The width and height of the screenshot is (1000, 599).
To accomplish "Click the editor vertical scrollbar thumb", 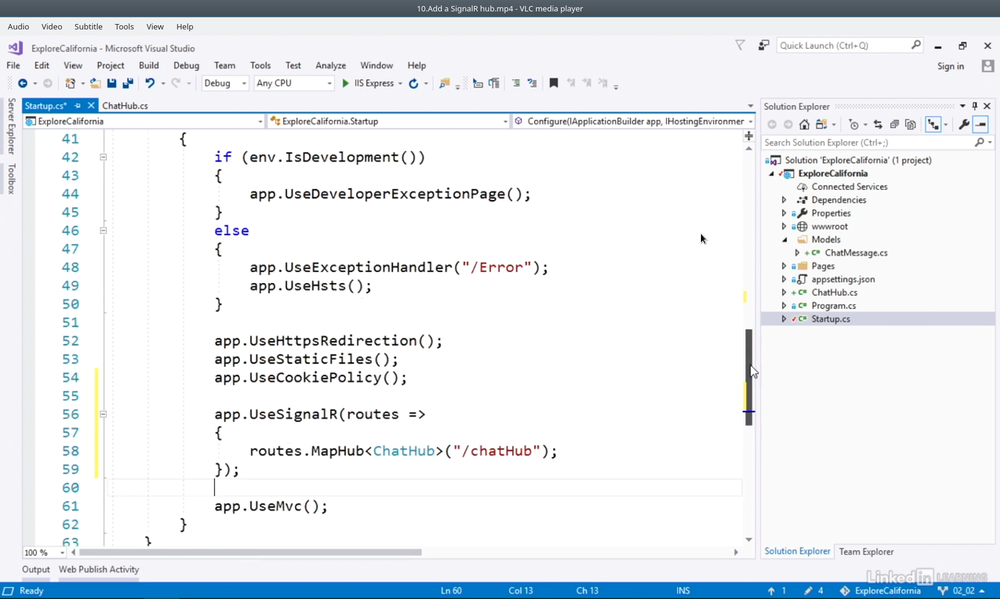I will [749, 376].
